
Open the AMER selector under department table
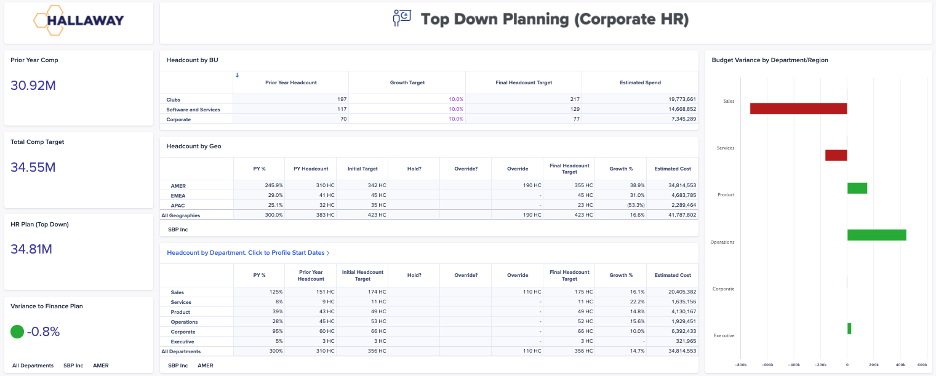[x=205, y=365]
